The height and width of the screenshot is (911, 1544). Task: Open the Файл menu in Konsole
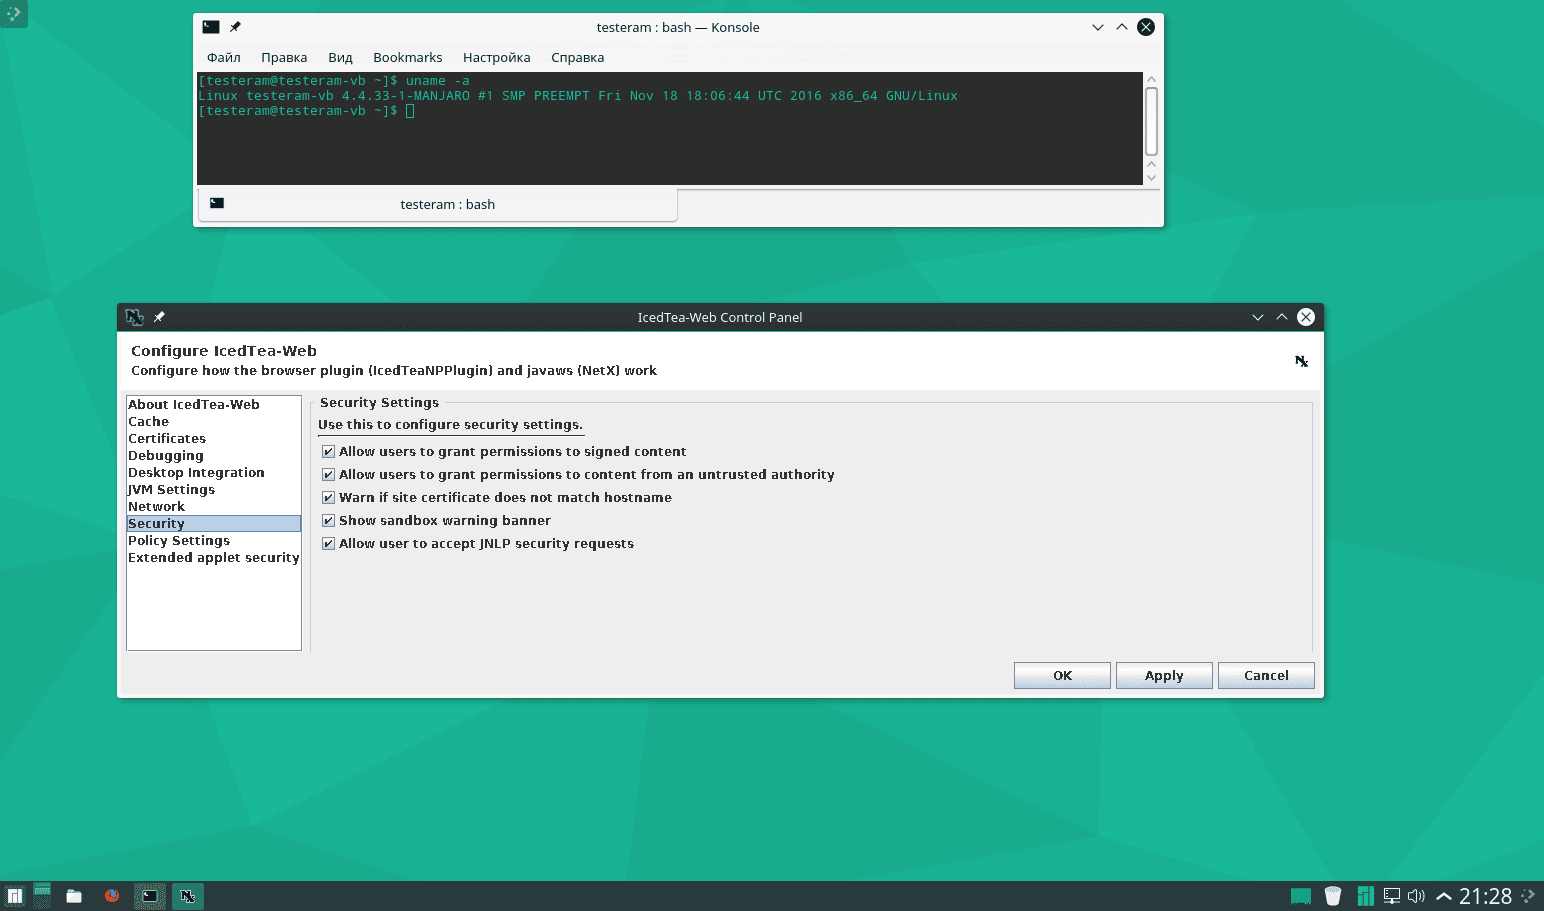click(x=223, y=57)
